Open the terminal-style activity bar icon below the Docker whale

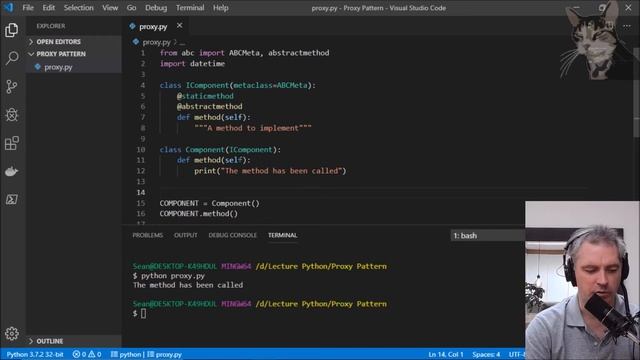click(x=11, y=199)
